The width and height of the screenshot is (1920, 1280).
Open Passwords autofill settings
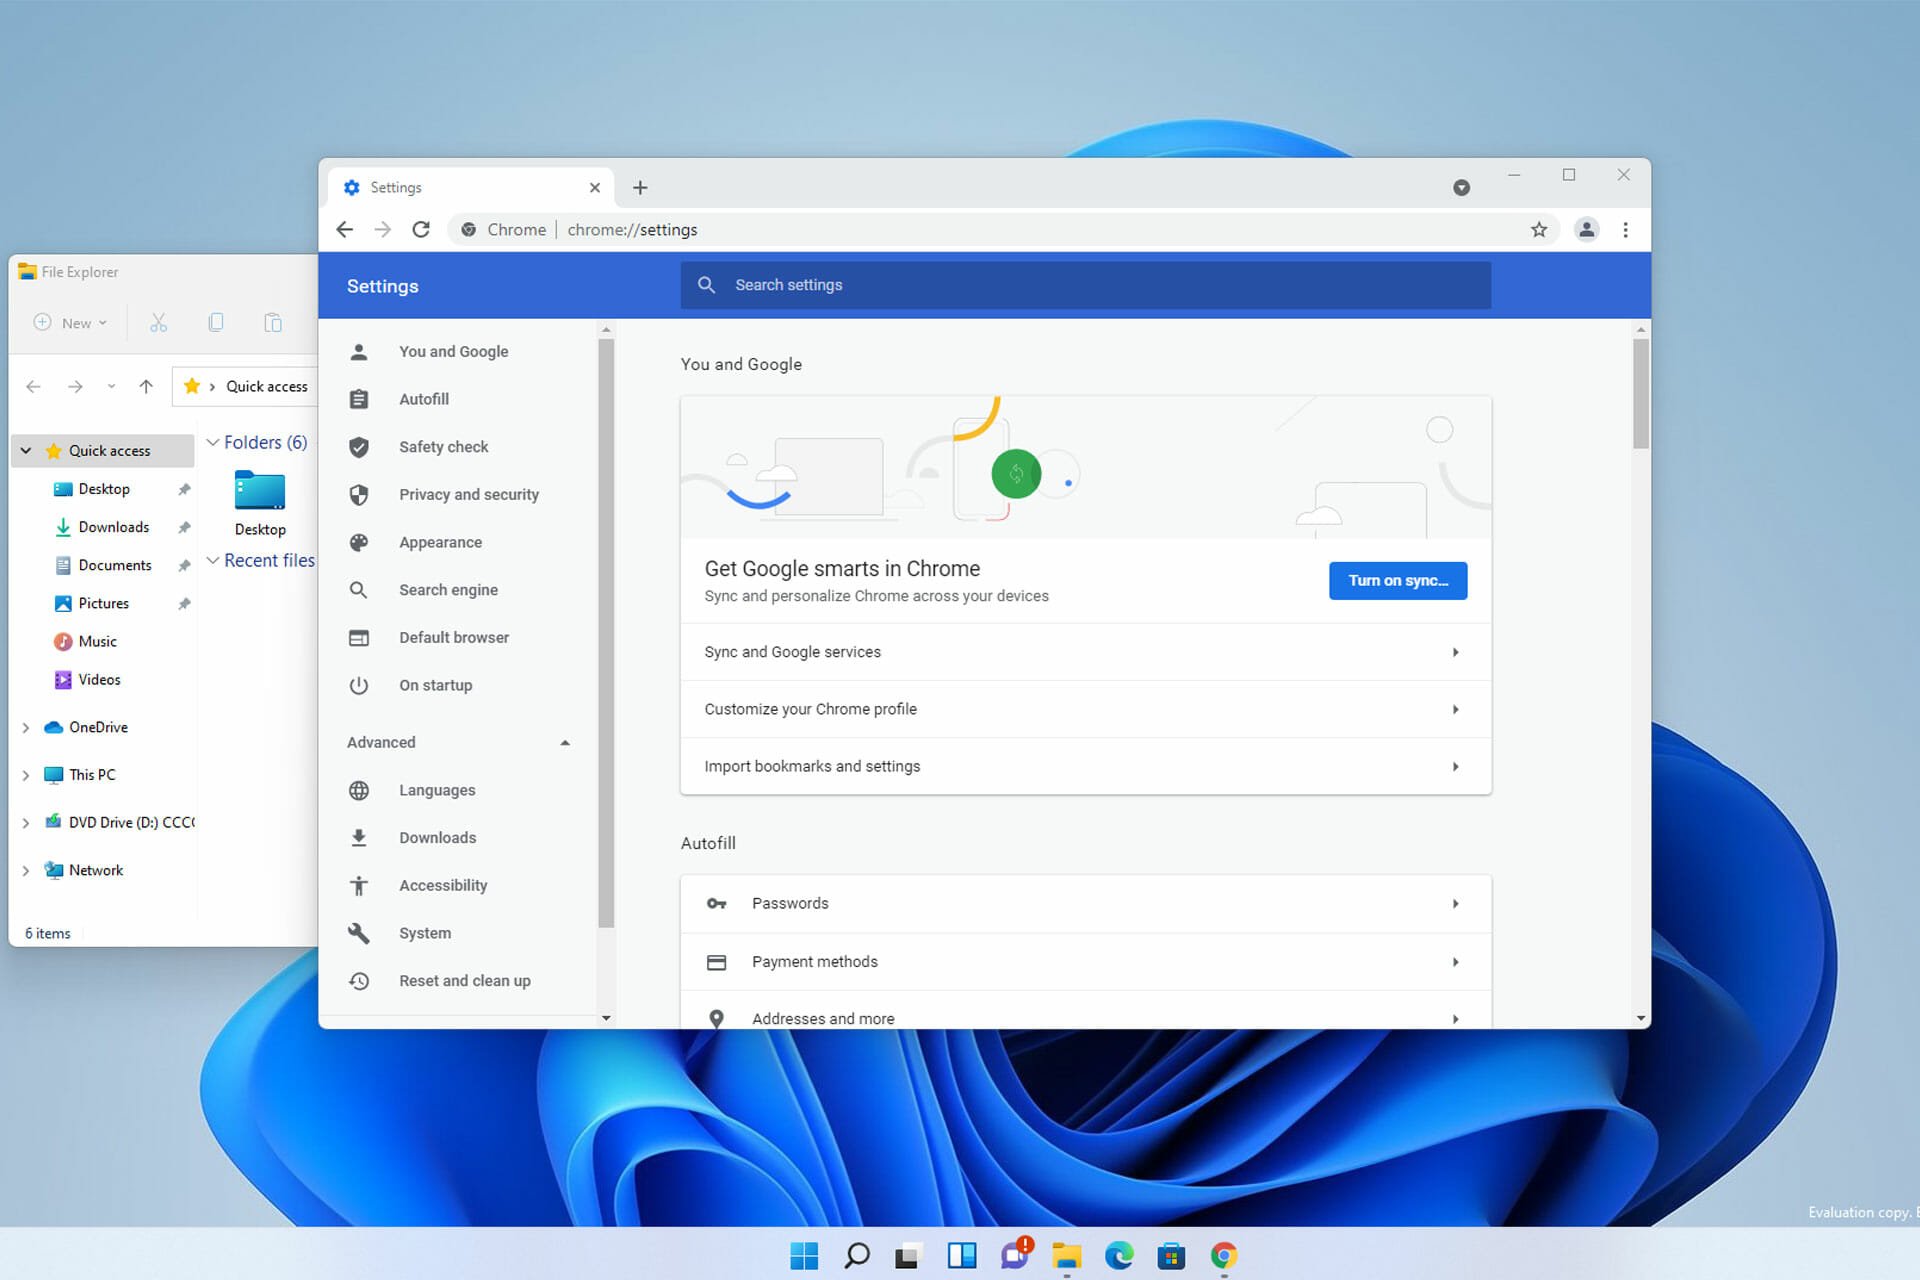click(1086, 903)
